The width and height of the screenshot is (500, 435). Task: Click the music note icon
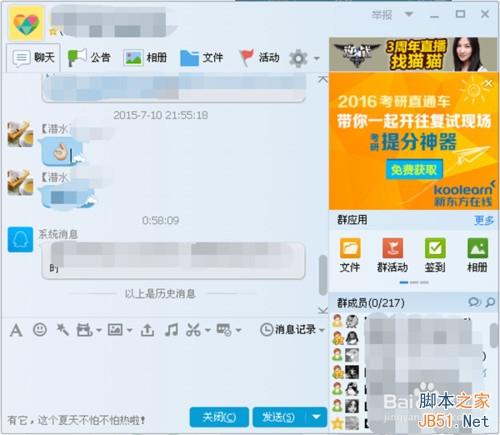click(x=171, y=330)
